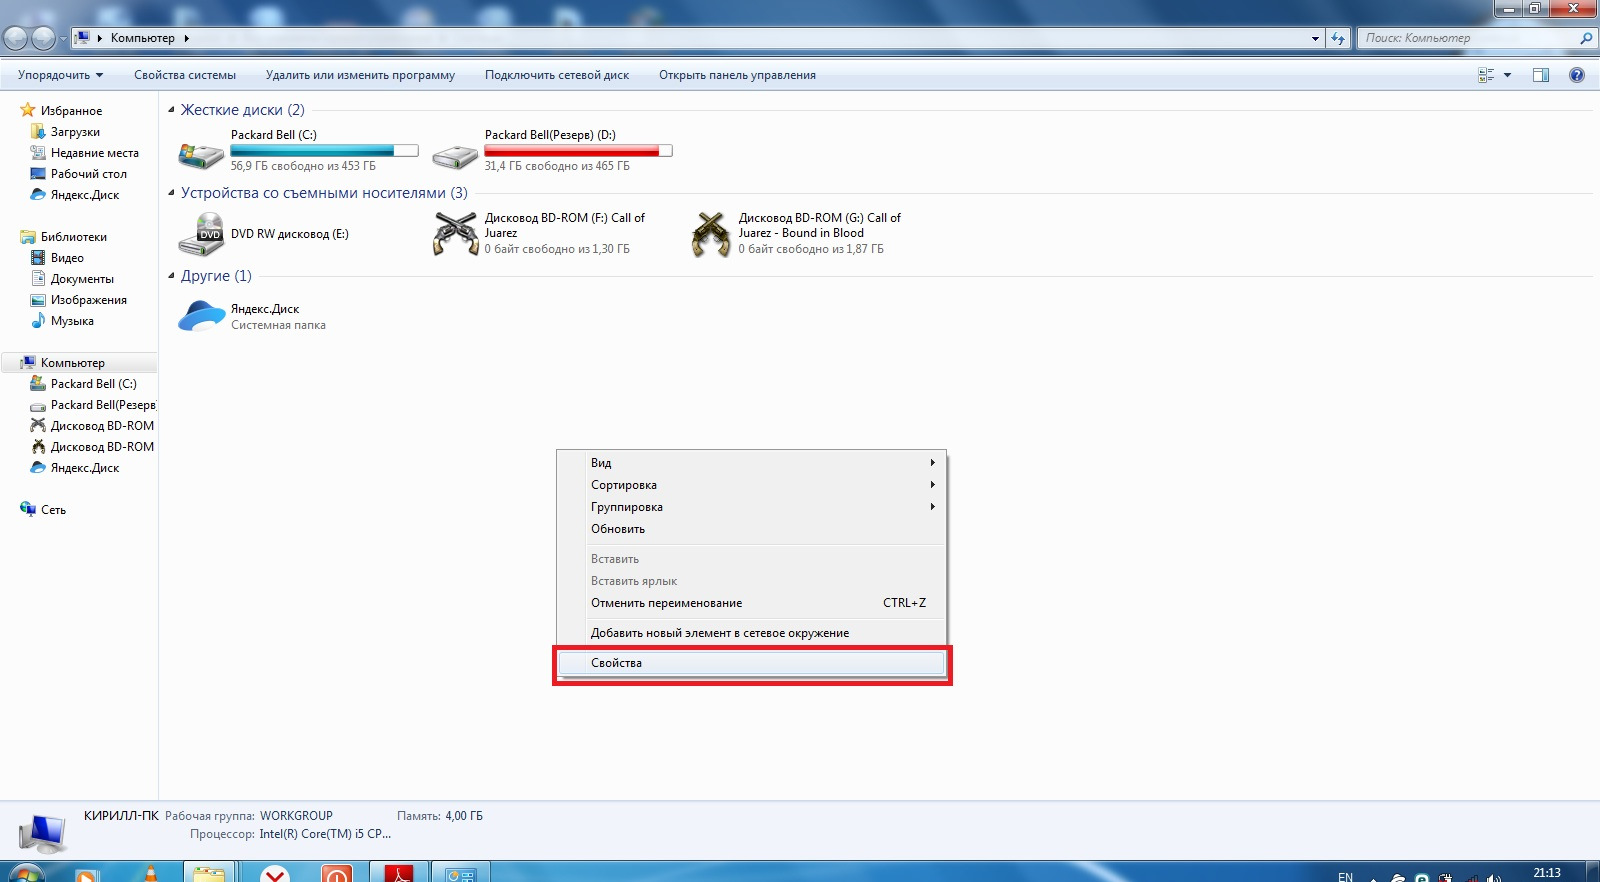Choose Добавить новый элемент в сетевое окружение
This screenshot has width=1600, height=882.
click(x=751, y=633)
